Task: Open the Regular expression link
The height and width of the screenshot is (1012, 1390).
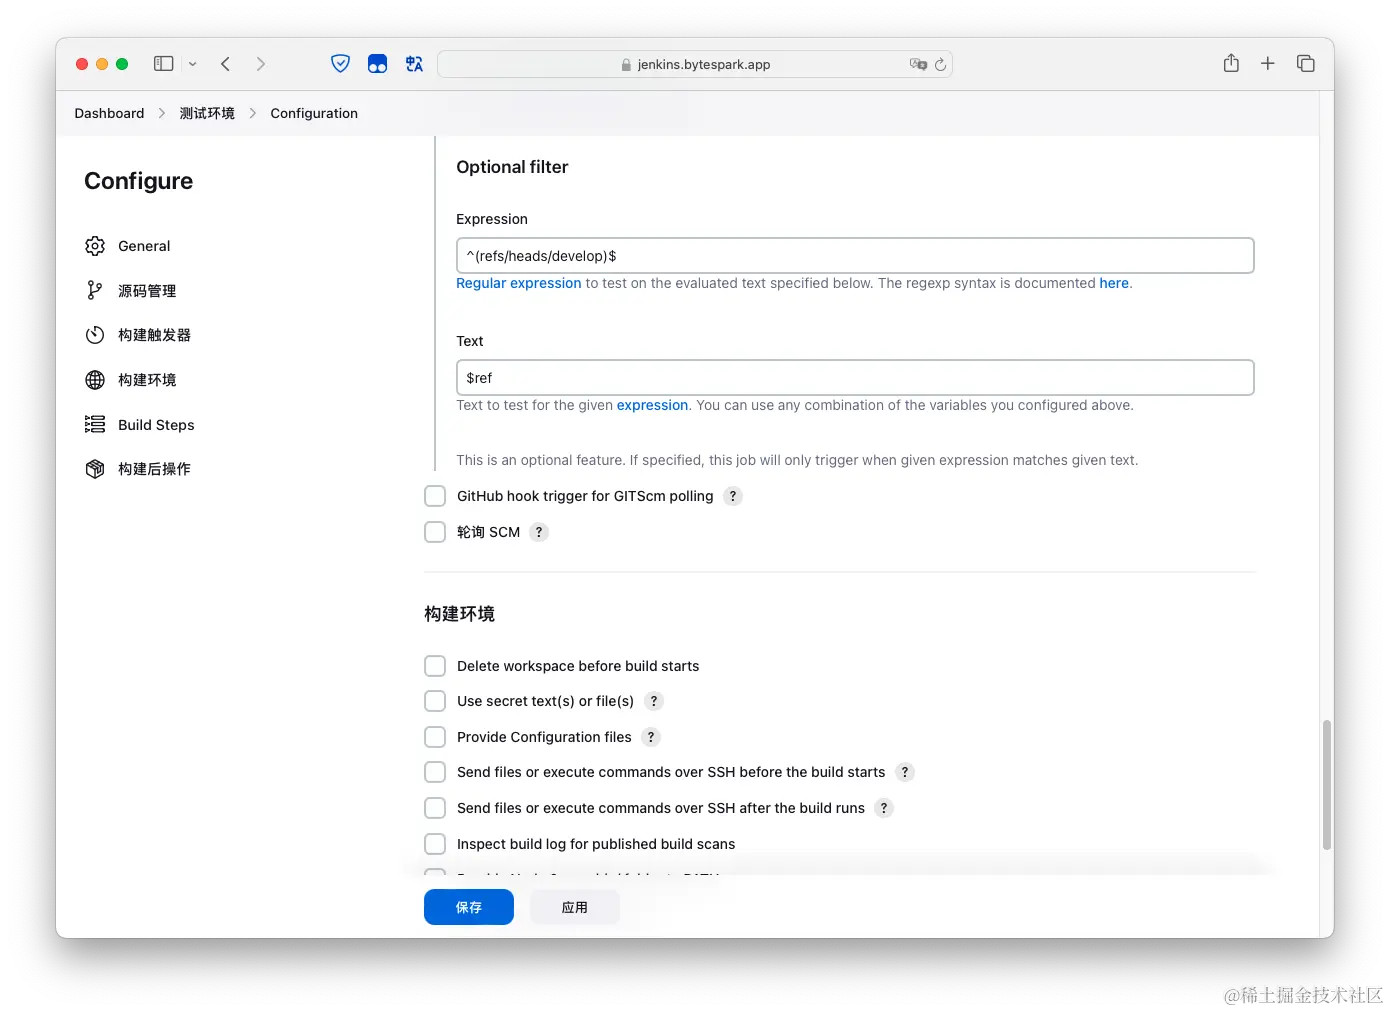Action: click(518, 283)
